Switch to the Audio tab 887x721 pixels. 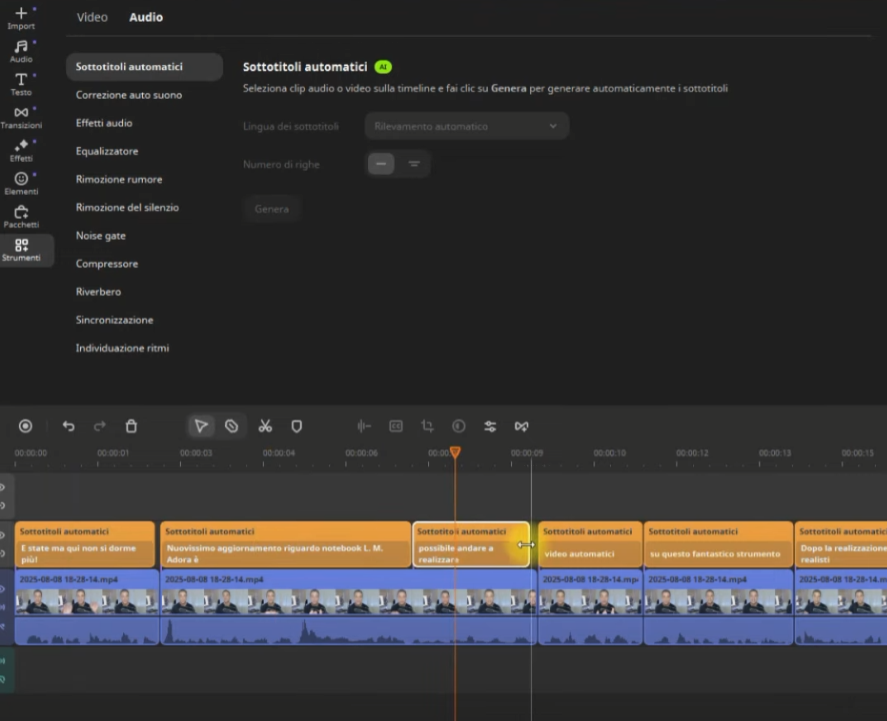(x=146, y=17)
